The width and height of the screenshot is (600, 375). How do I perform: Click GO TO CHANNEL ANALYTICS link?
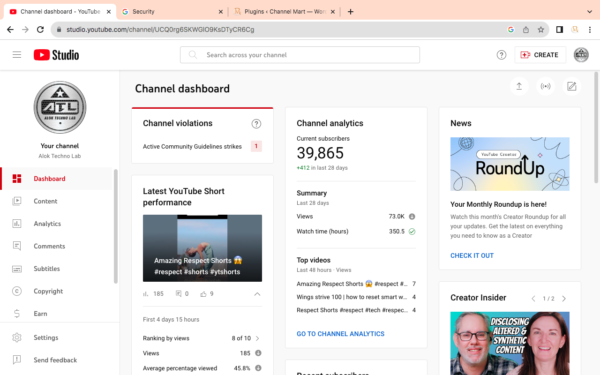[x=340, y=334]
